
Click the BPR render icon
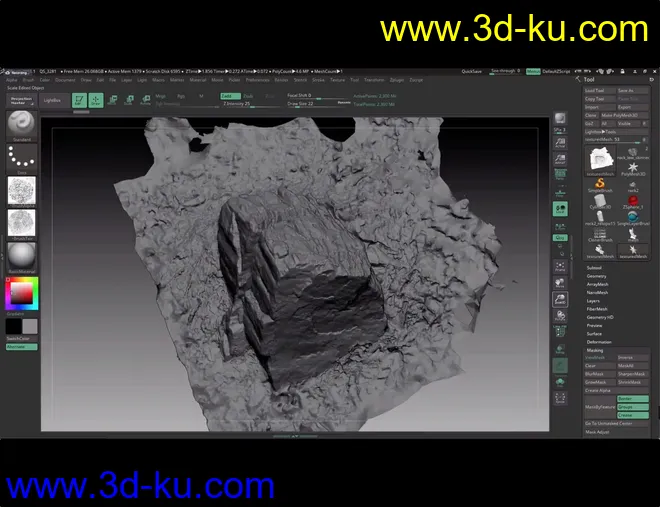[x=560, y=118]
